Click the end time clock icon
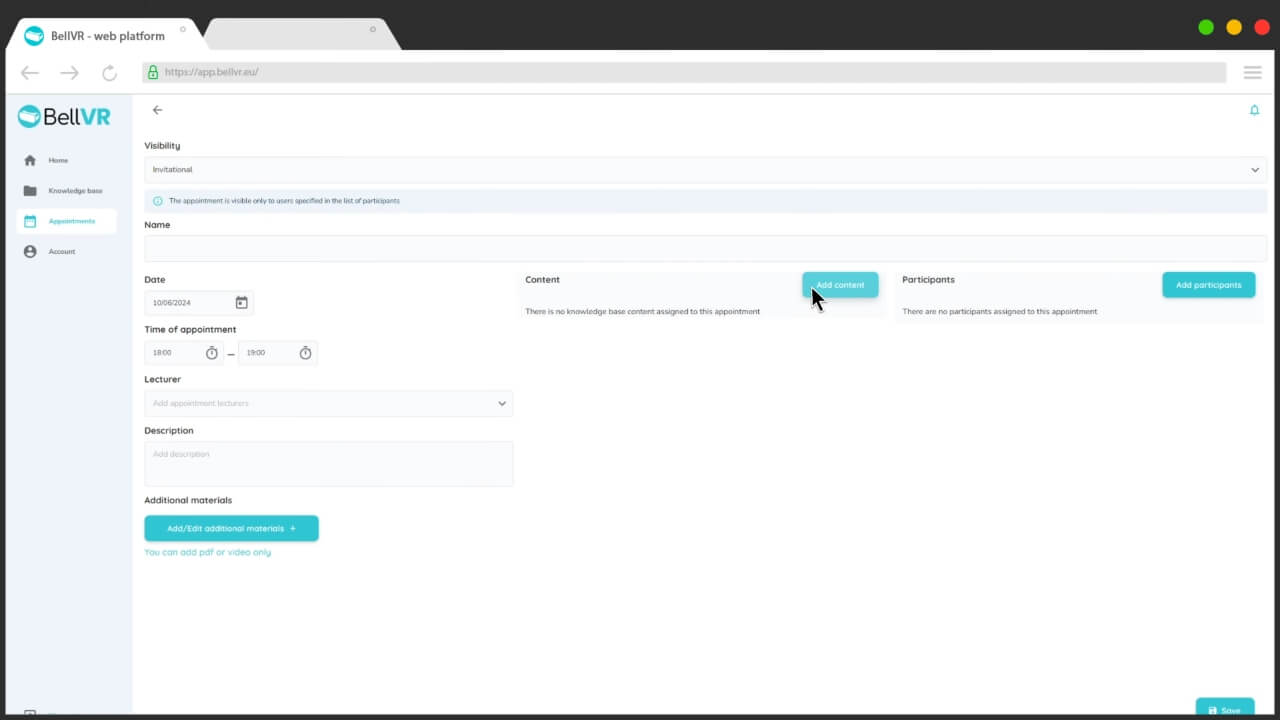Viewport: 1280px width, 720px height. click(x=306, y=353)
